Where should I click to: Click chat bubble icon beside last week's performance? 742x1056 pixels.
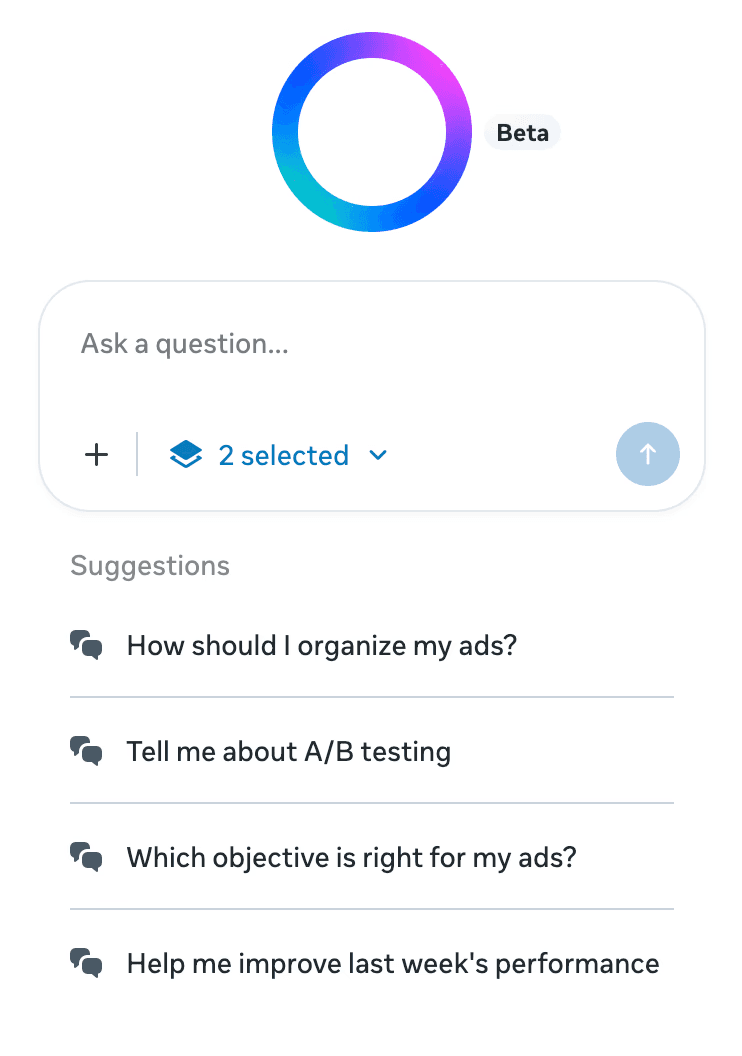(87, 964)
